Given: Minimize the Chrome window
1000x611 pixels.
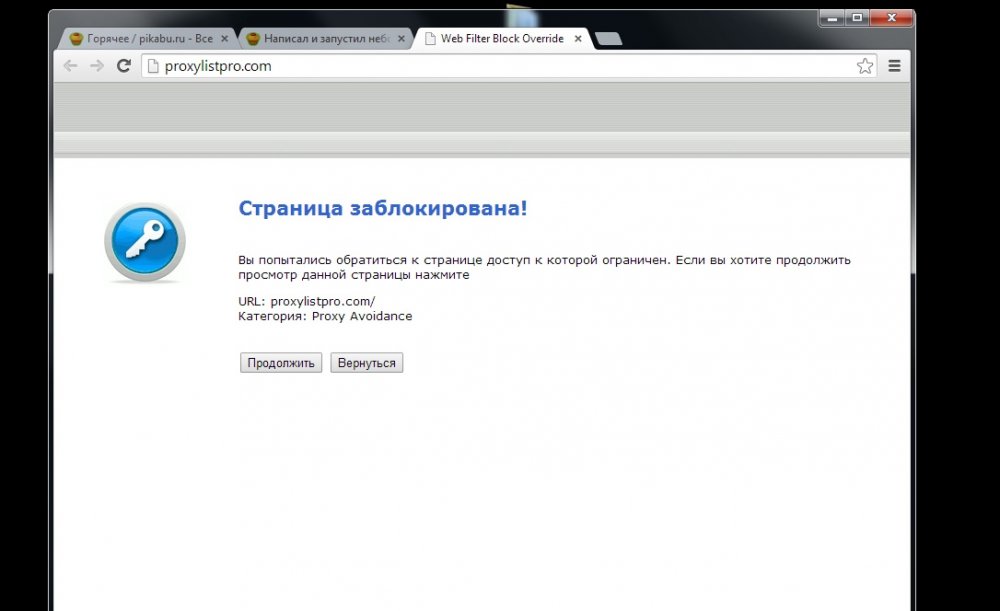Looking at the screenshot, I should coord(832,18).
